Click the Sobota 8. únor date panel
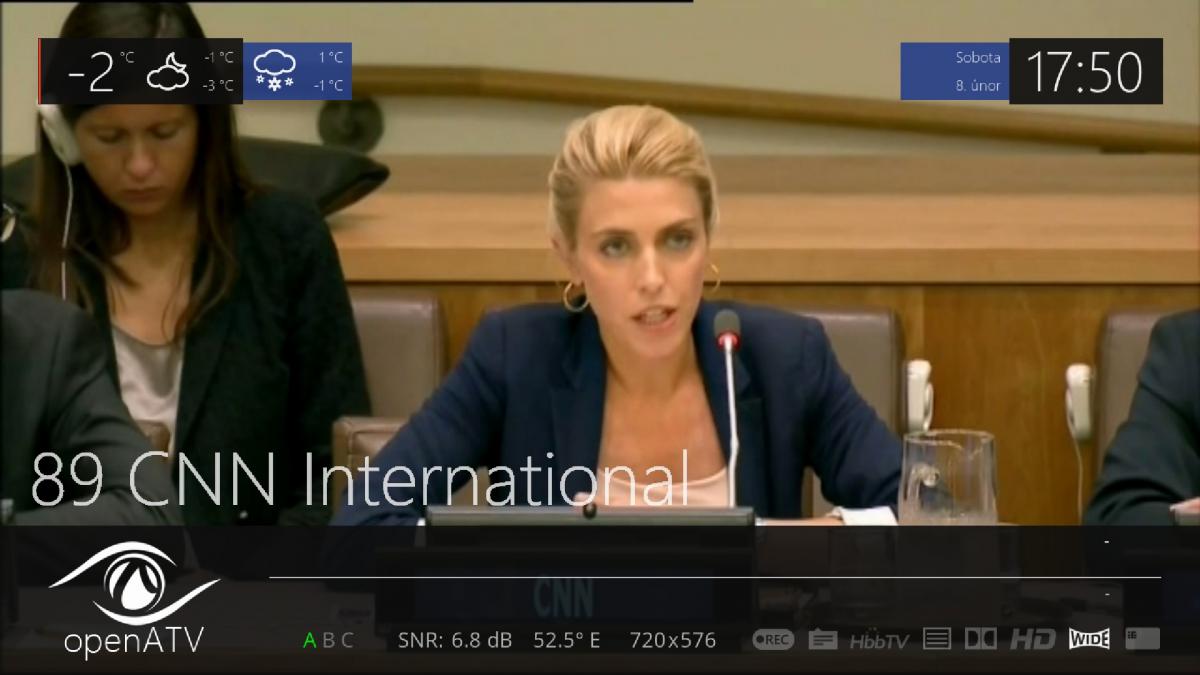 tap(954, 71)
